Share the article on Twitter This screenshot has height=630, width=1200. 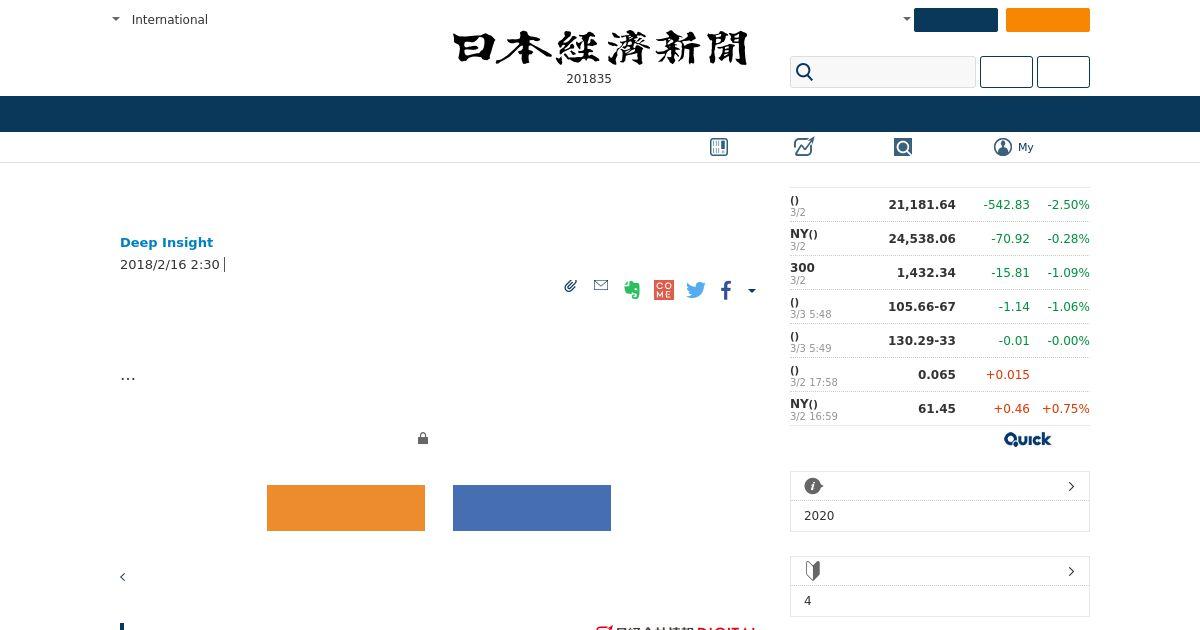(x=696, y=290)
